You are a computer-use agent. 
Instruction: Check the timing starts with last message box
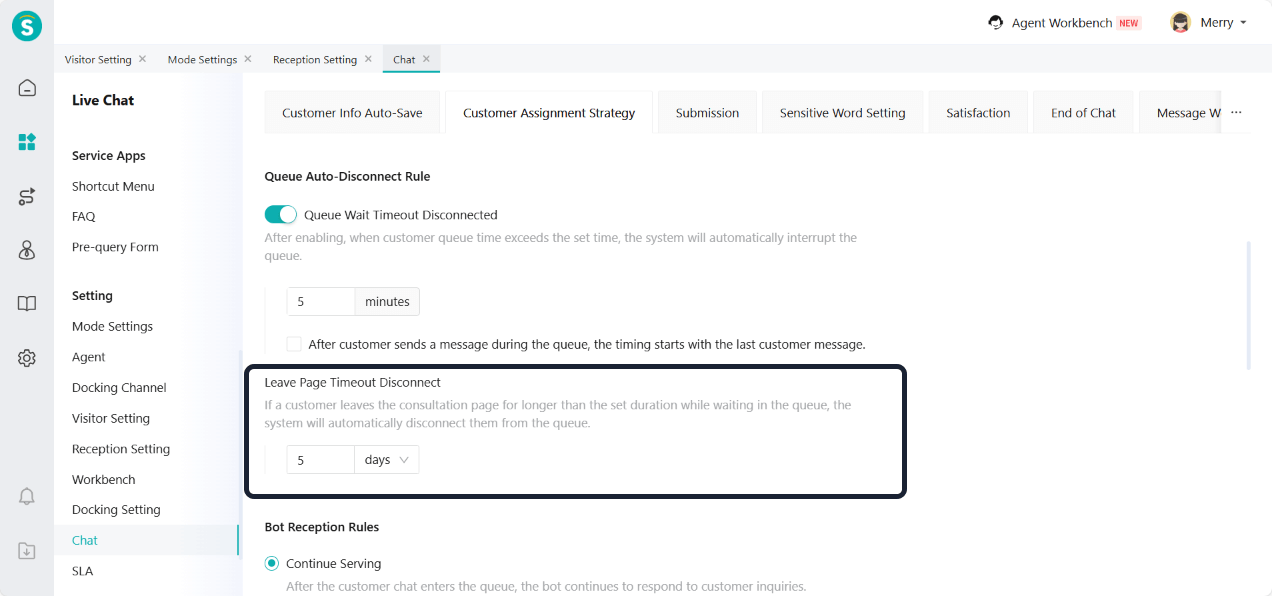(294, 344)
